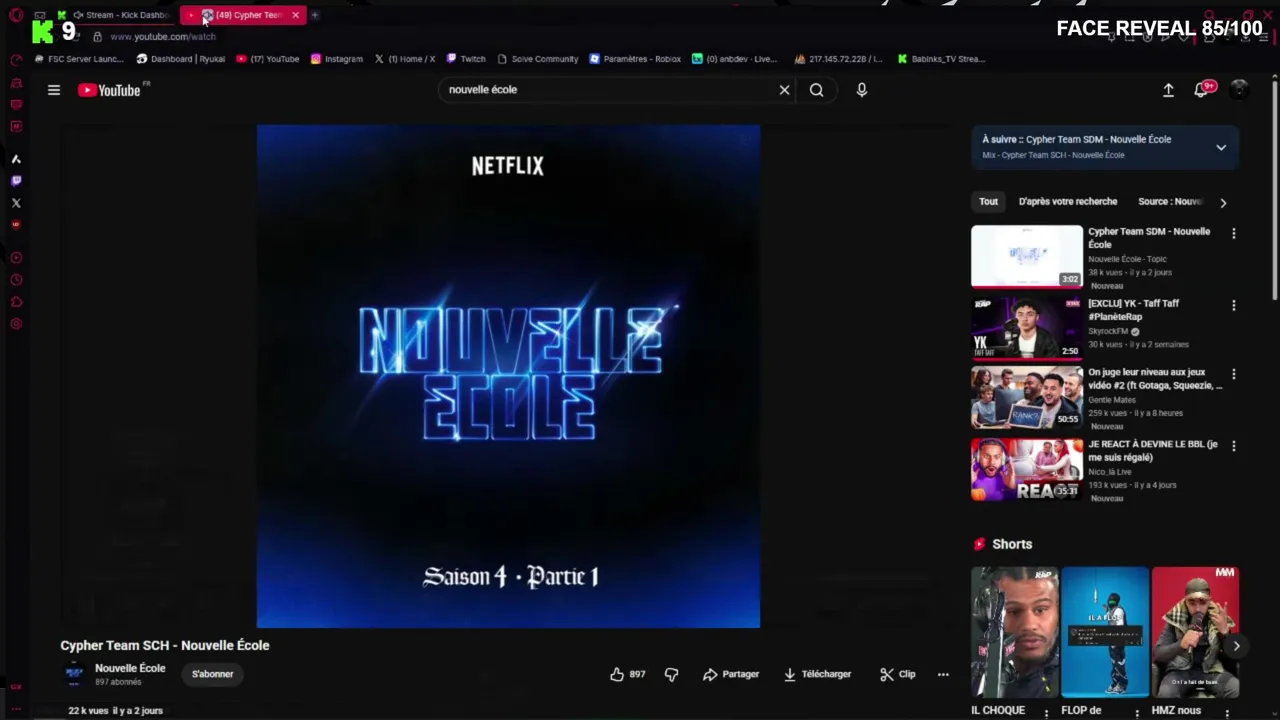The width and height of the screenshot is (1280, 720).
Task: Open Babinks_TV Stream bookmark
Action: (941, 59)
